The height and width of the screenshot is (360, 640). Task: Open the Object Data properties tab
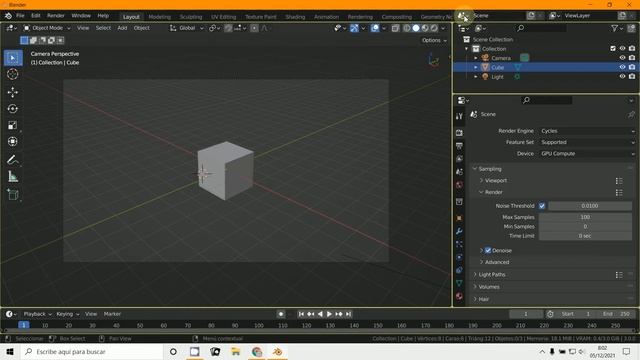tap(459, 283)
